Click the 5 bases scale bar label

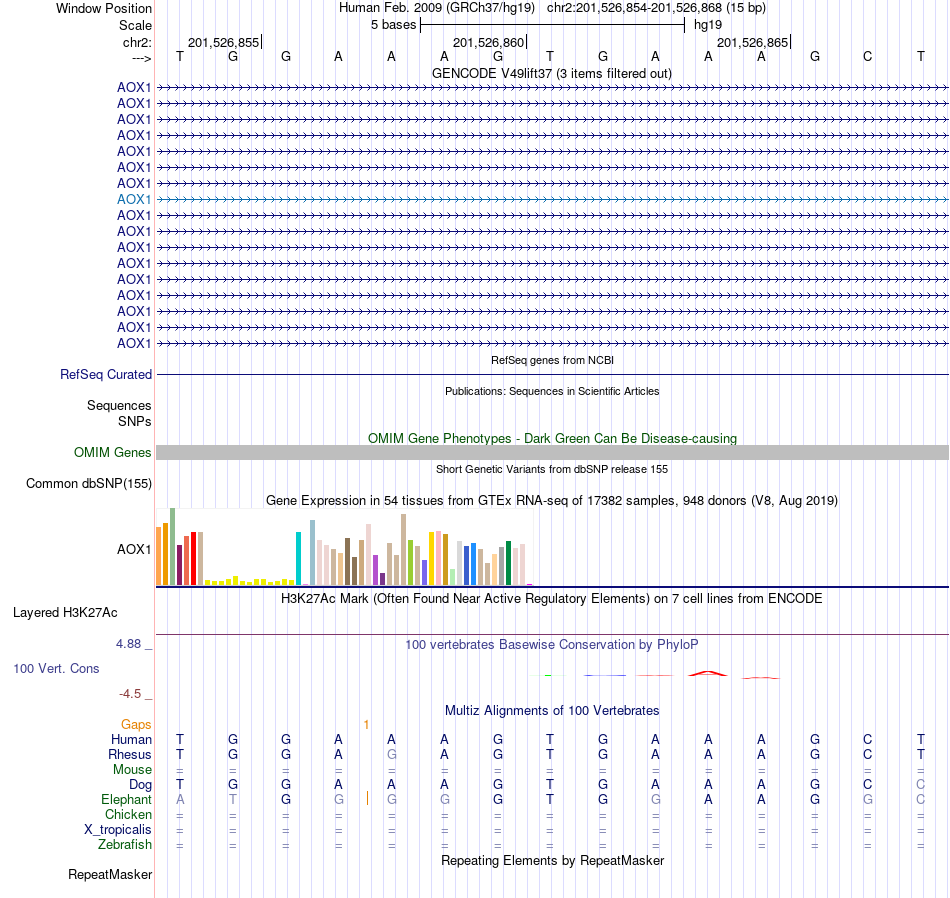tap(394, 25)
